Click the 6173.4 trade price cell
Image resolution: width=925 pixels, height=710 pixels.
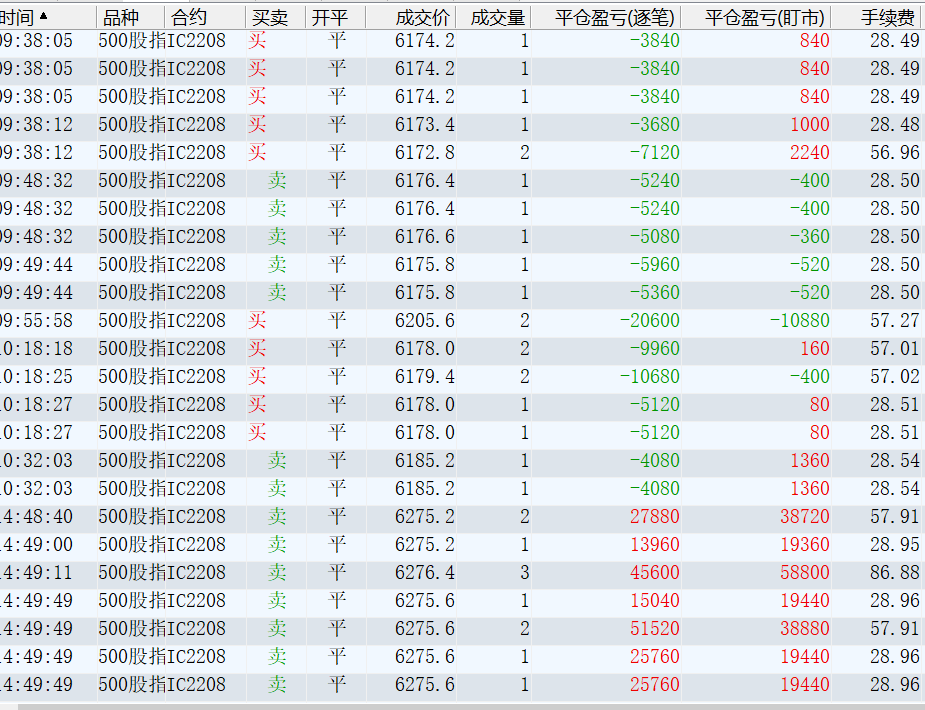click(x=425, y=125)
